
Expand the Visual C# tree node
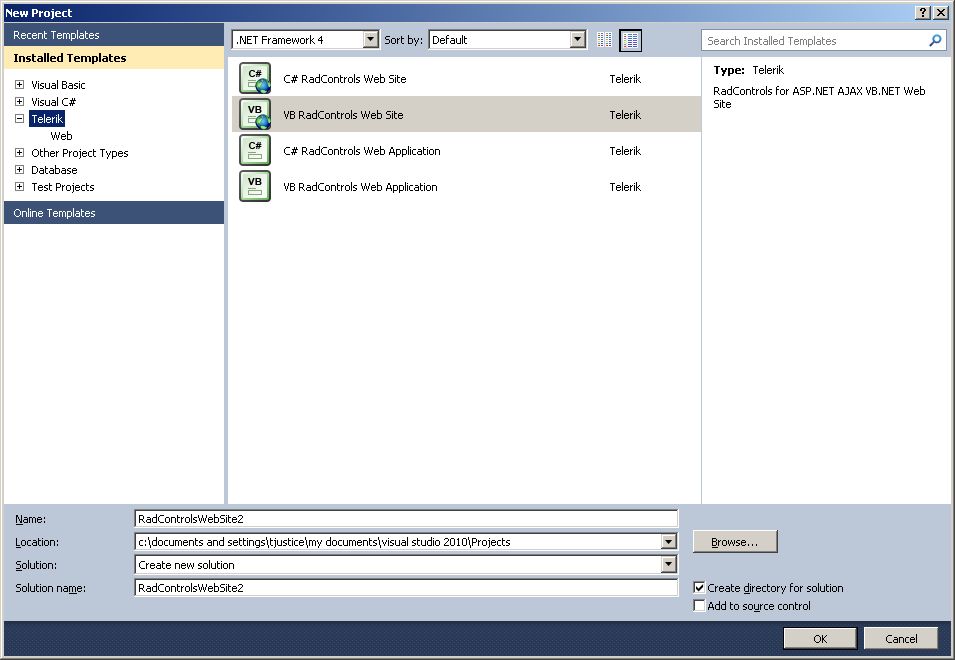click(19, 102)
